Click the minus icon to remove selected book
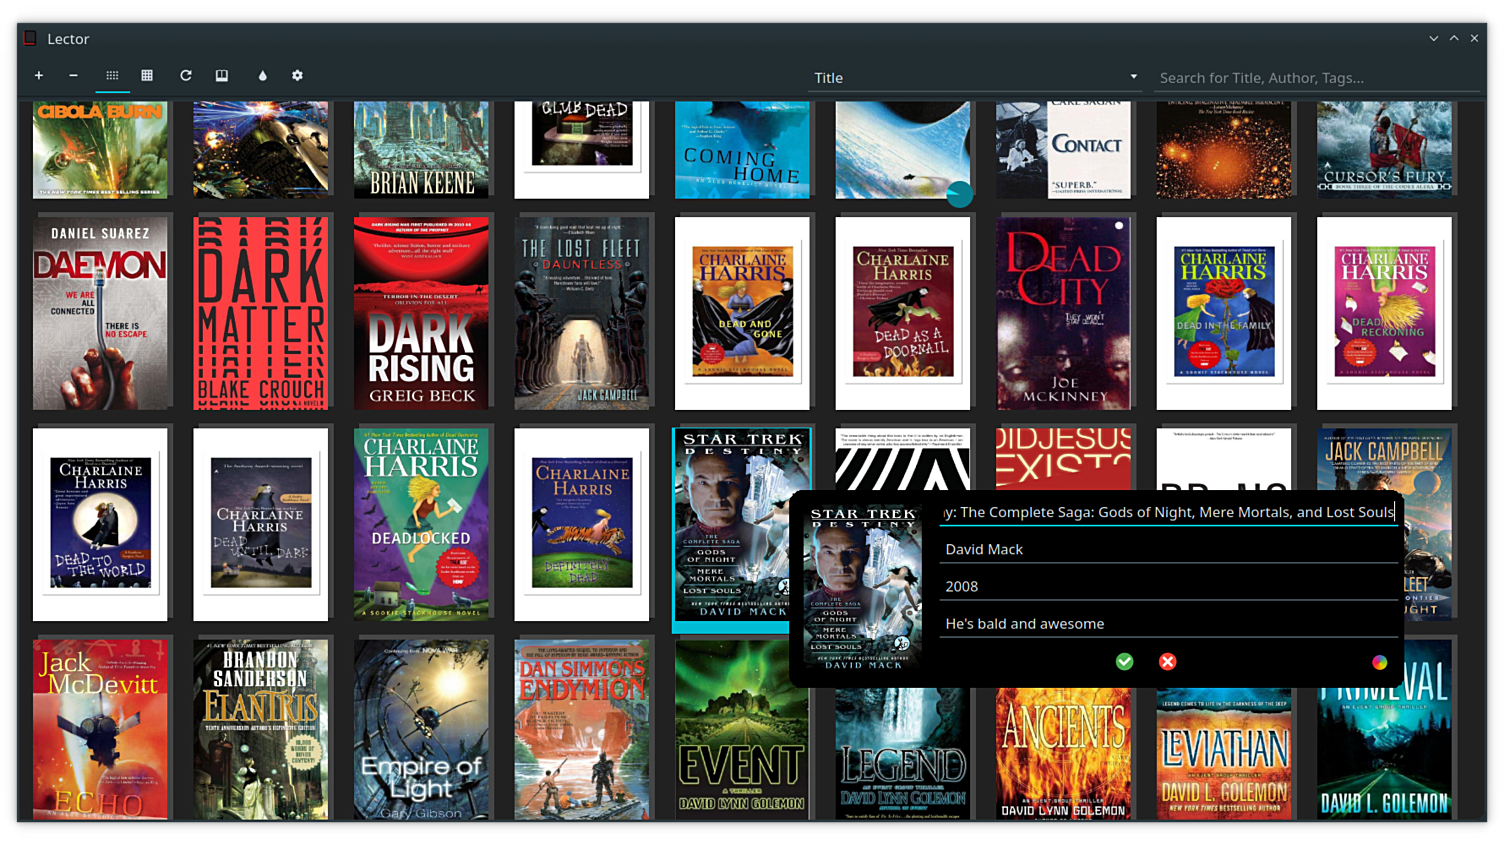Image resolution: width=1504 pixels, height=846 pixels. click(73, 76)
